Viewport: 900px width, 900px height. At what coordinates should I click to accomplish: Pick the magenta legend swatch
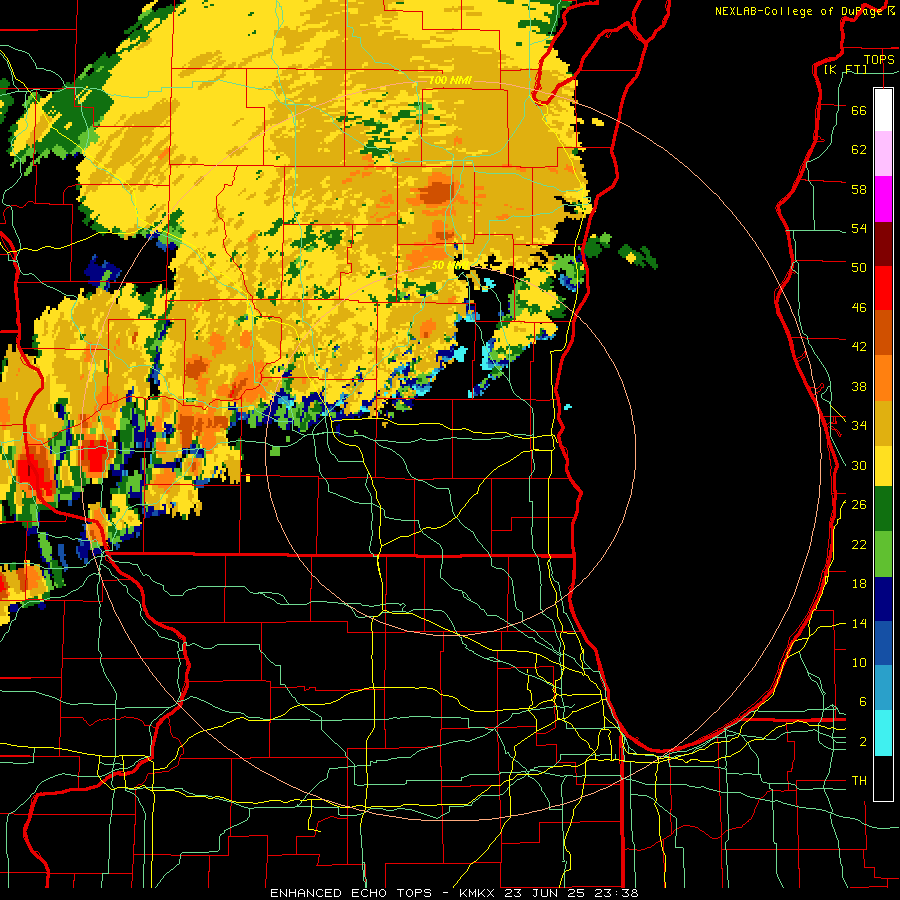[x=883, y=199]
